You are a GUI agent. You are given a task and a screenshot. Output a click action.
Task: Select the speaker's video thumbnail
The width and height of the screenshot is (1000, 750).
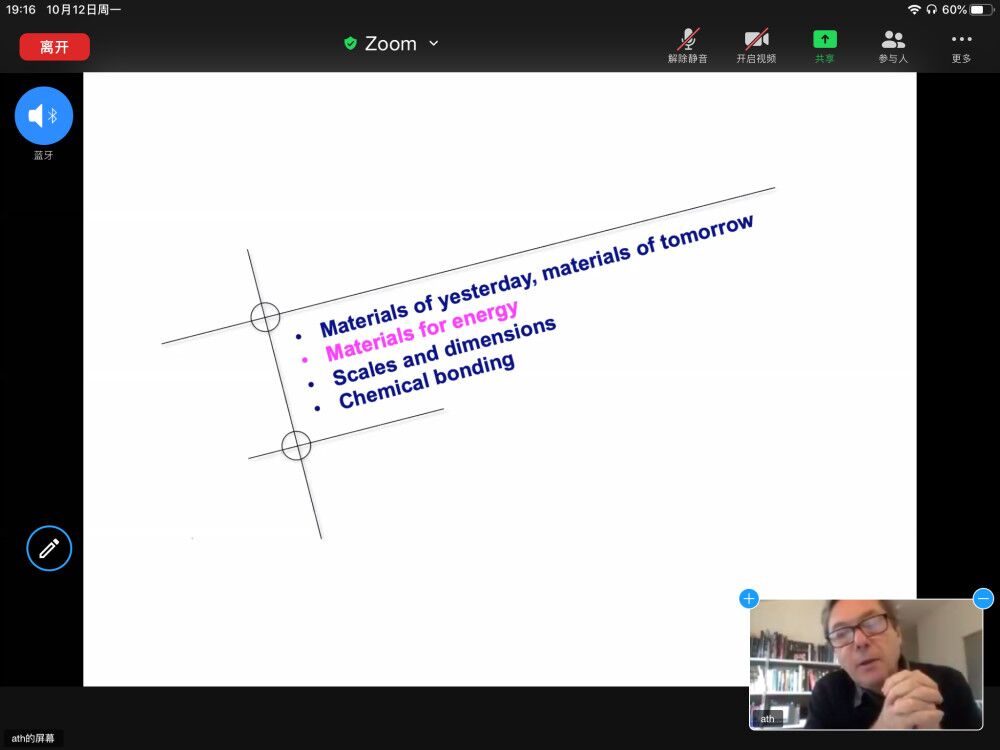point(866,664)
